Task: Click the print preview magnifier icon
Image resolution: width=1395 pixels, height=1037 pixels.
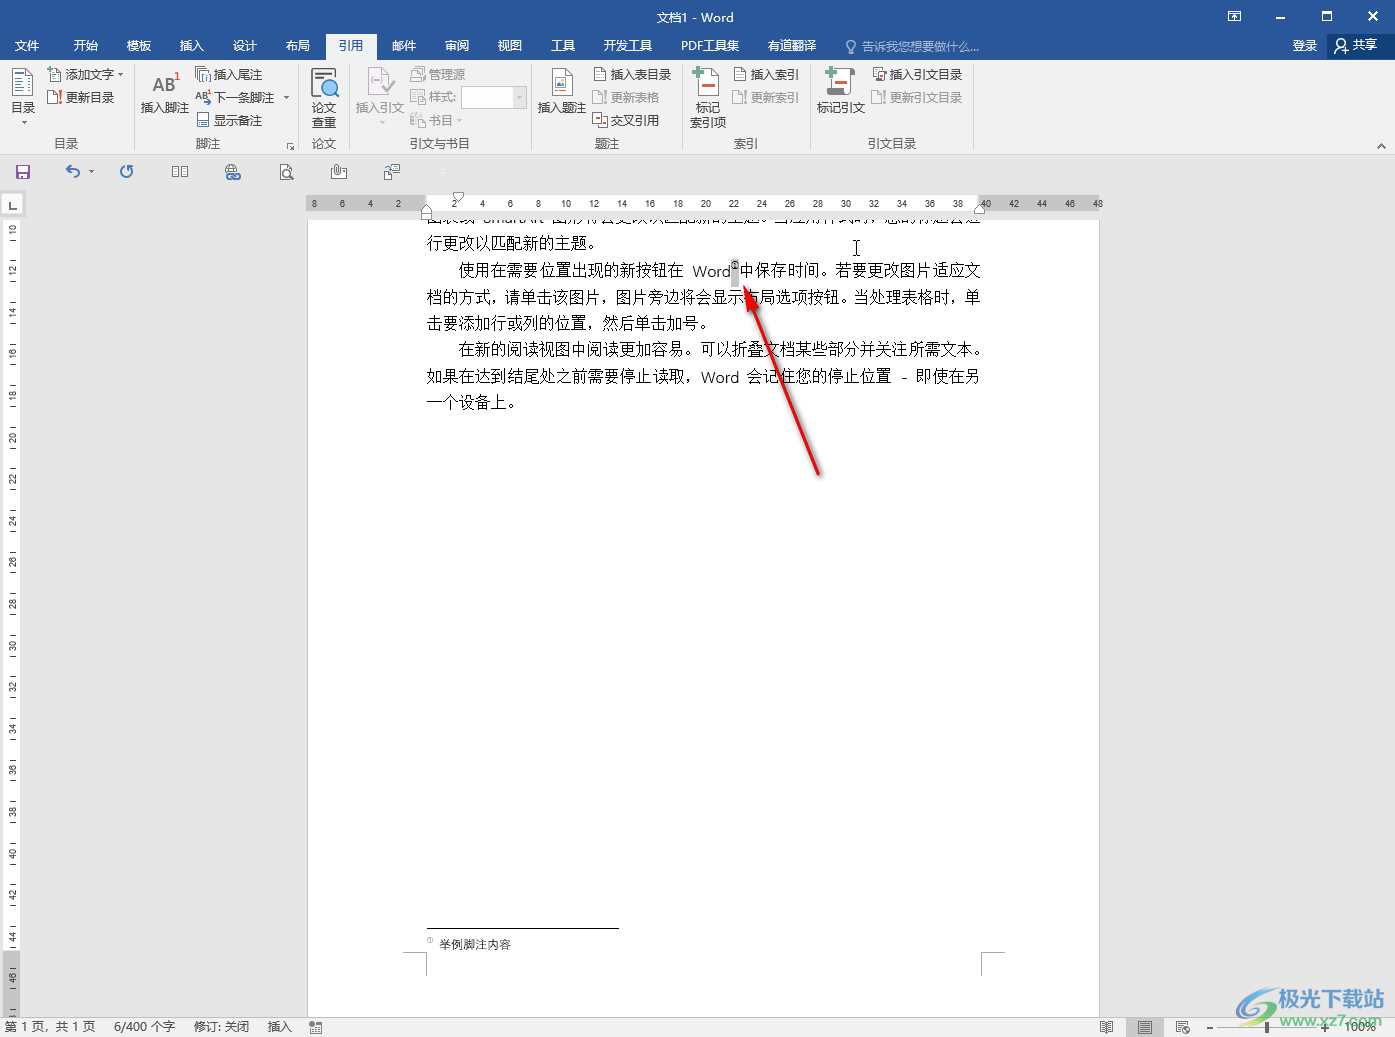Action: (286, 172)
